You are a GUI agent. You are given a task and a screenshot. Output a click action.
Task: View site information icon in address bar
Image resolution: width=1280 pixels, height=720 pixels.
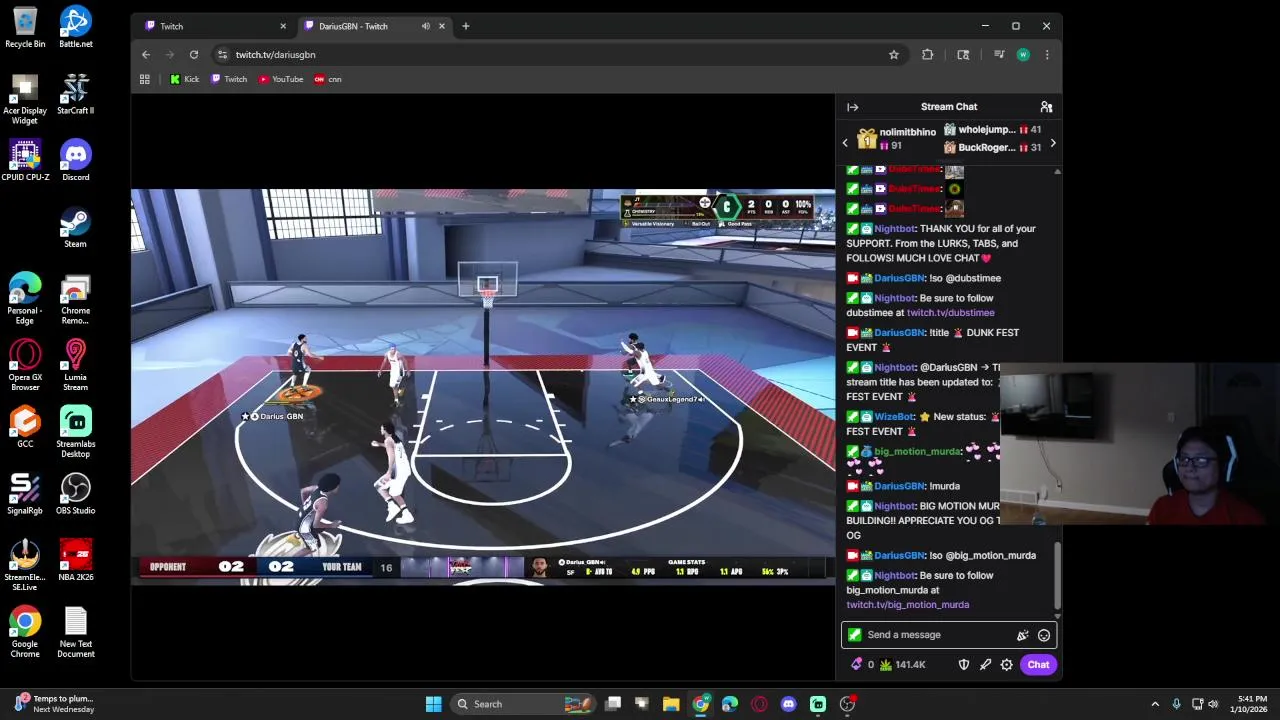(222, 55)
